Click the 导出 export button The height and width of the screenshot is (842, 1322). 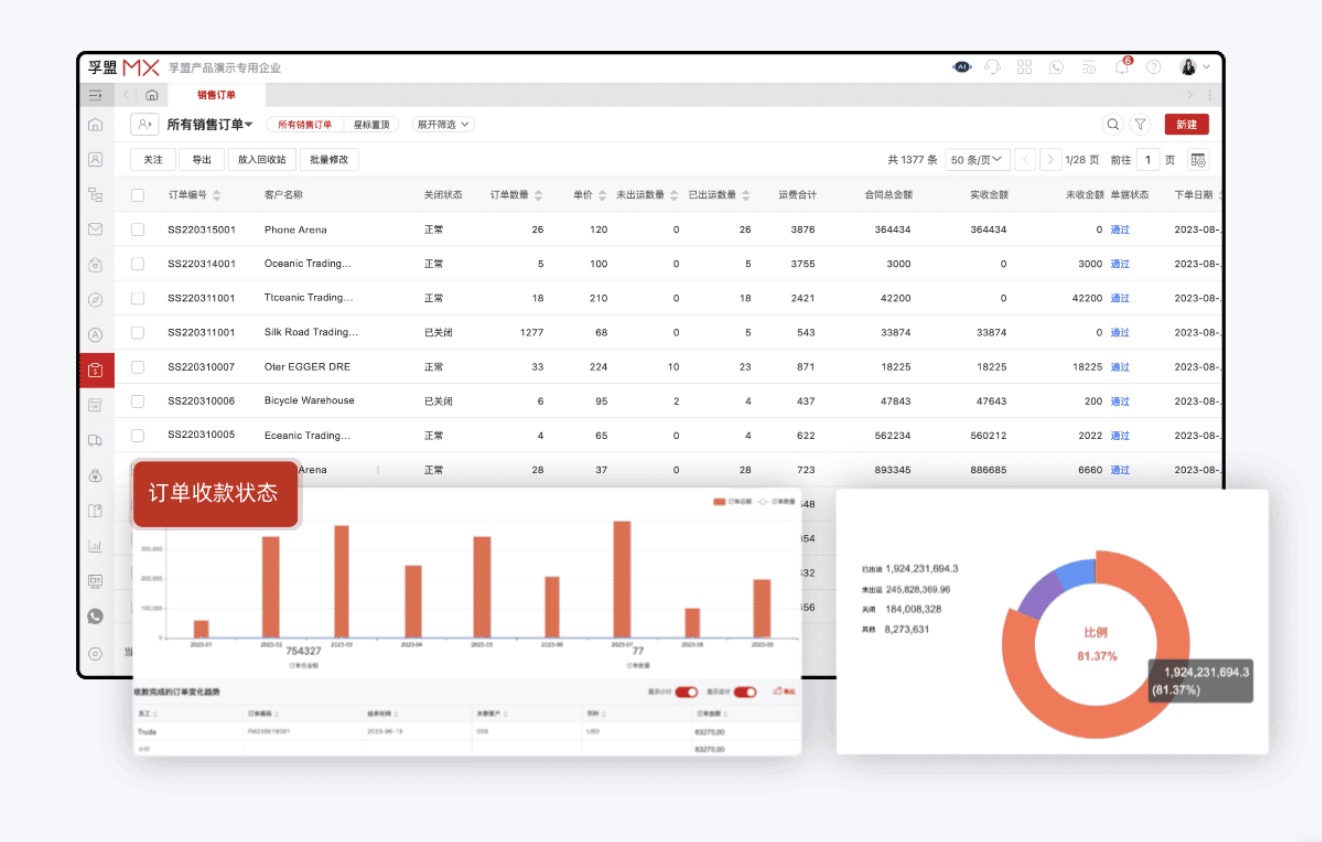coord(201,160)
